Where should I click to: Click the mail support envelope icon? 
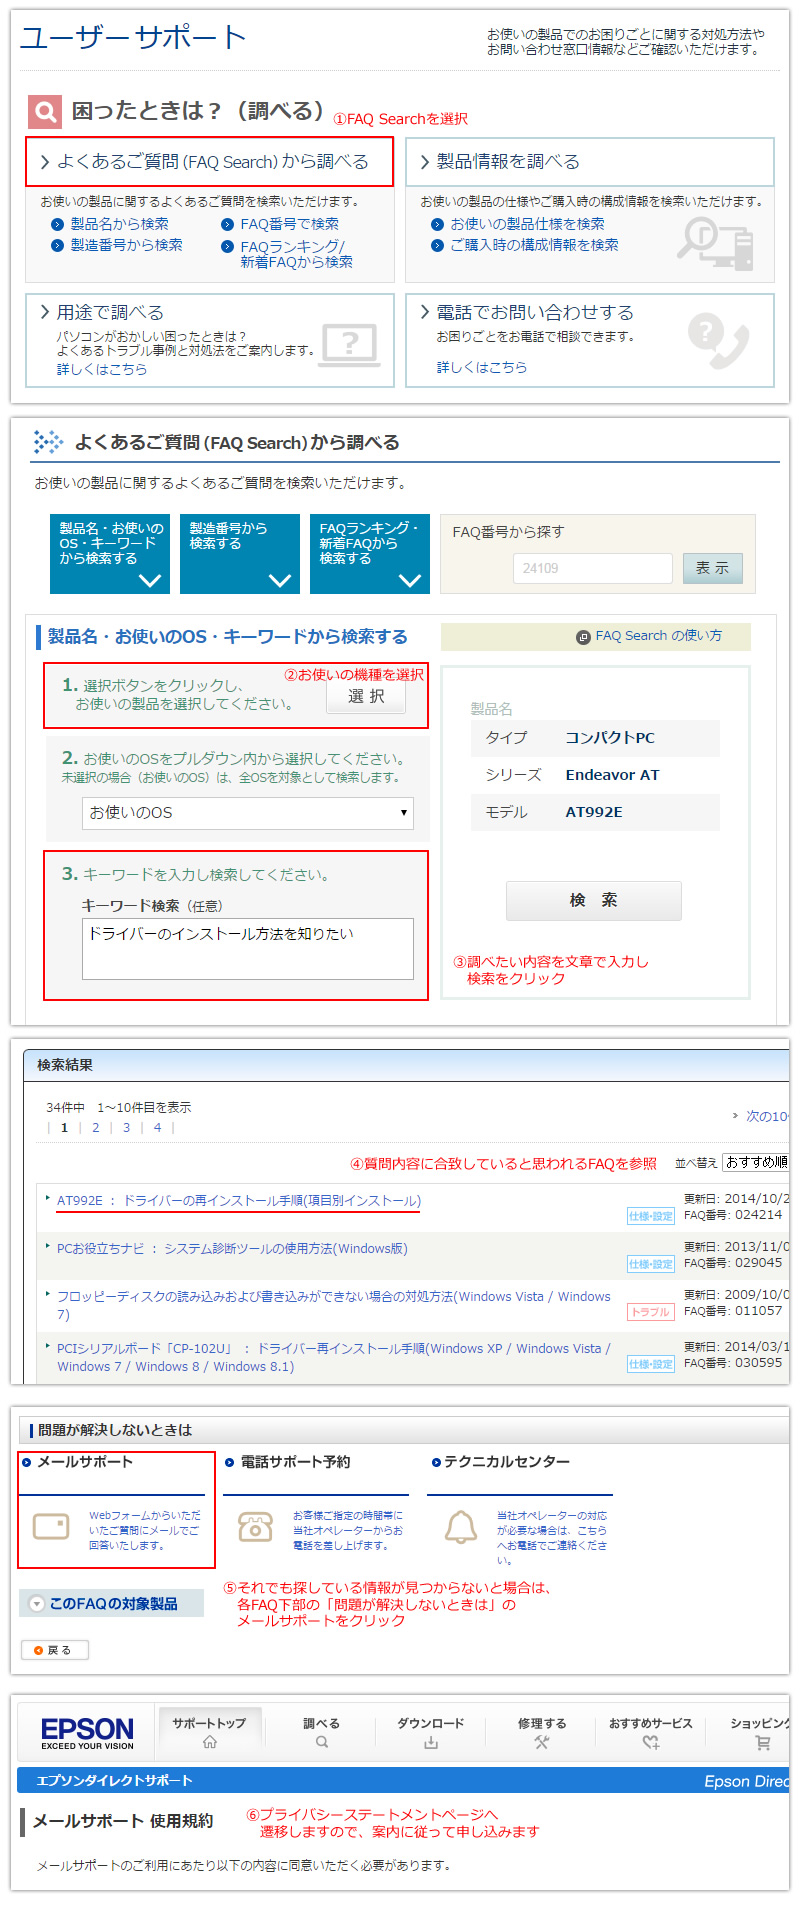tap(51, 1526)
